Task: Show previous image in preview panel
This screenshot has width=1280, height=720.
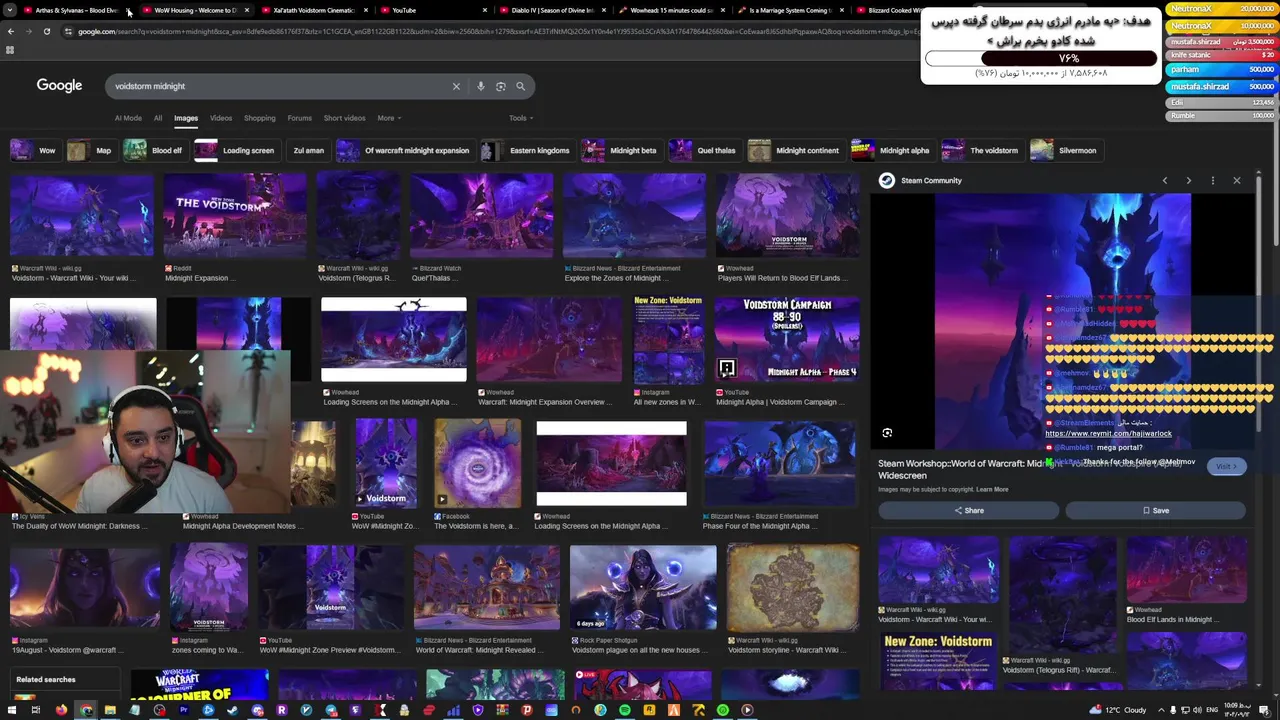Action: (x=1165, y=180)
